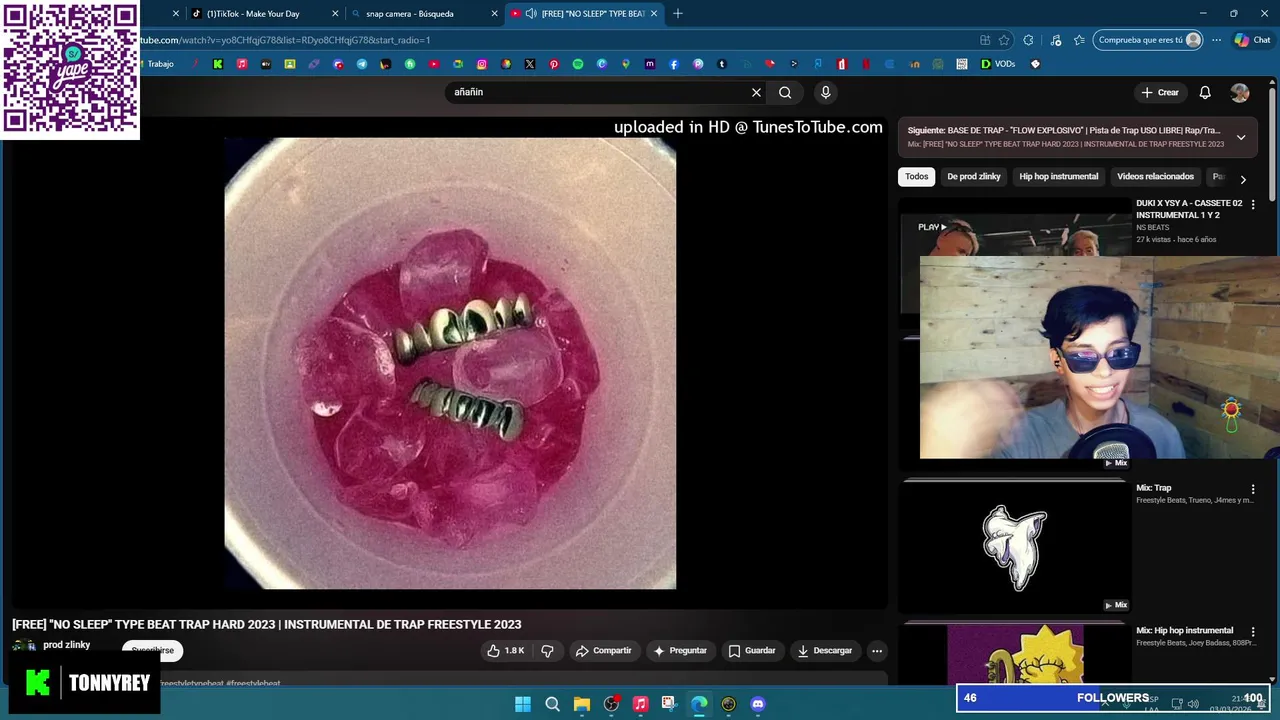Open the Instagram bookmark
Image resolution: width=1280 pixels, height=720 pixels.
coord(482,64)
